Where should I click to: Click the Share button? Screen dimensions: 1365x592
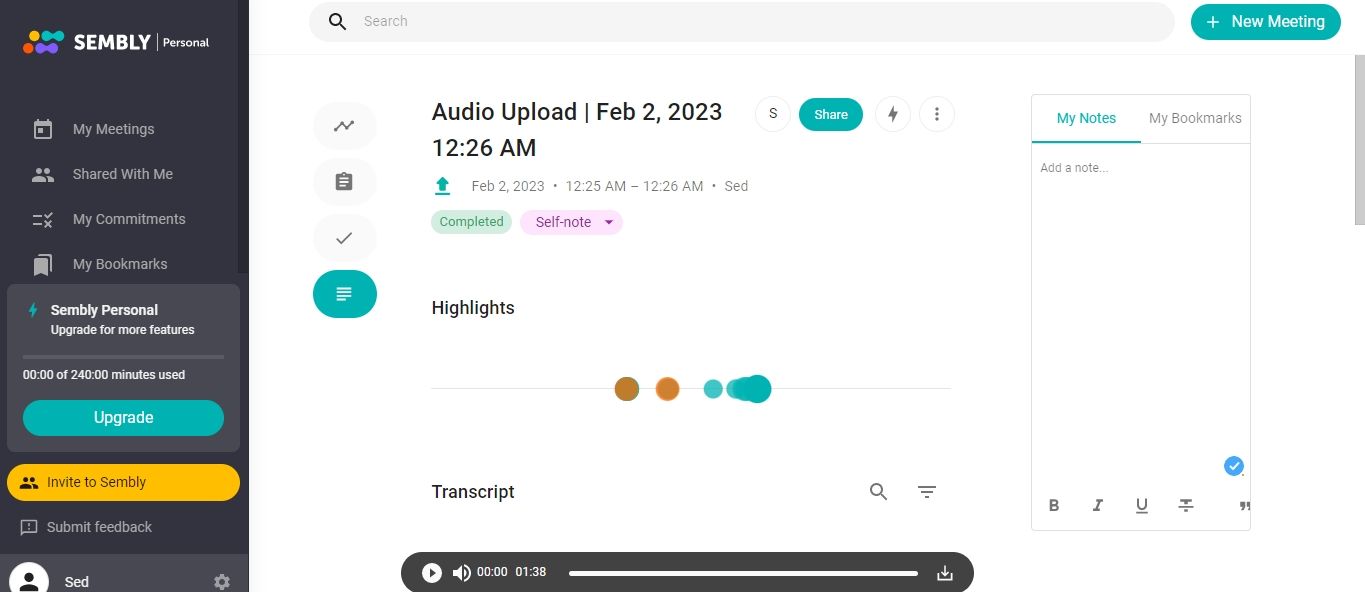(x=831, y=114)
